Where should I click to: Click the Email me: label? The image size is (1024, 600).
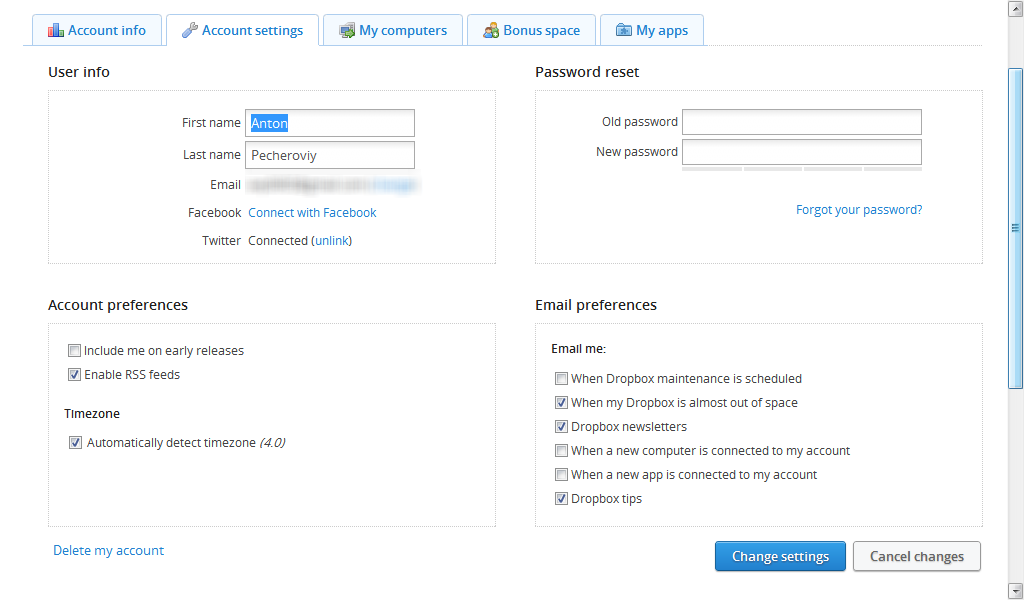[579, 349]
